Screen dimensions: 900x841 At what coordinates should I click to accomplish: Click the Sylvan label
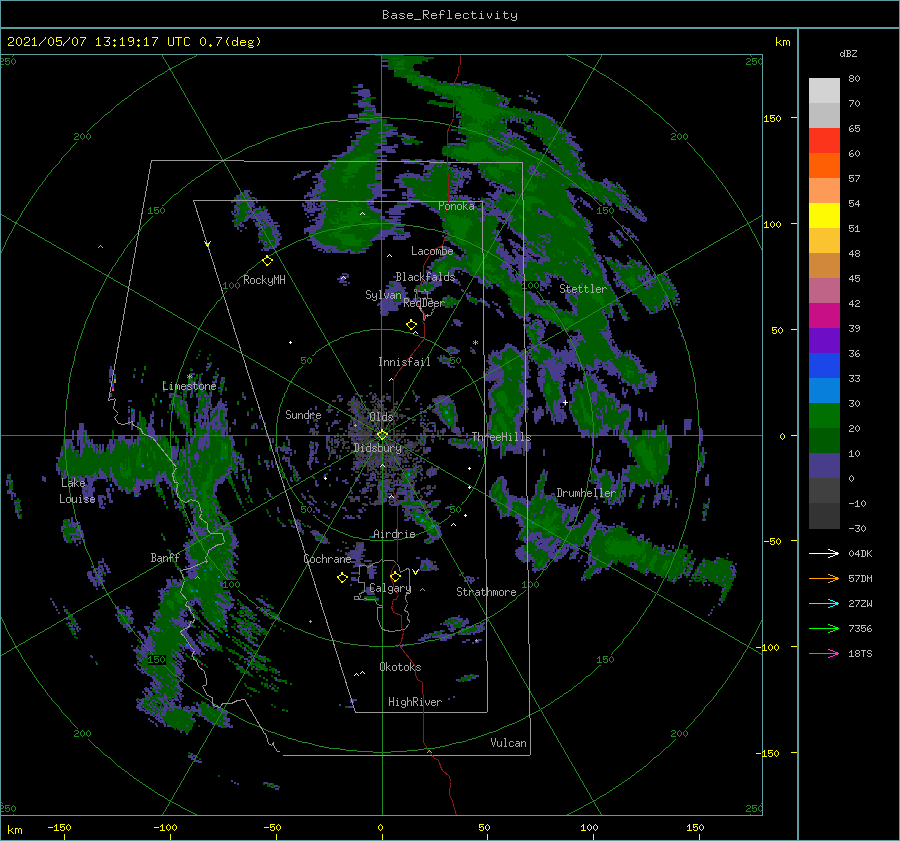click(x=383, y=295)
